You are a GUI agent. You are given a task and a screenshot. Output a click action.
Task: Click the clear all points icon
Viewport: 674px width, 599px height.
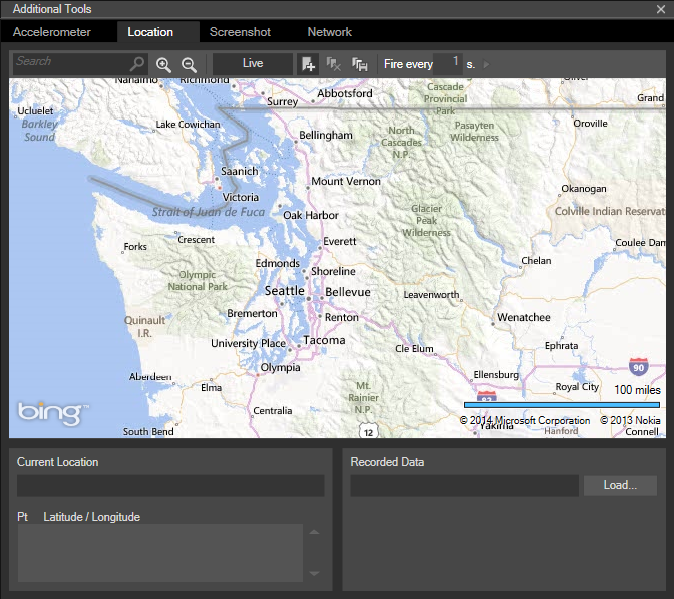(x=334, y=64)
